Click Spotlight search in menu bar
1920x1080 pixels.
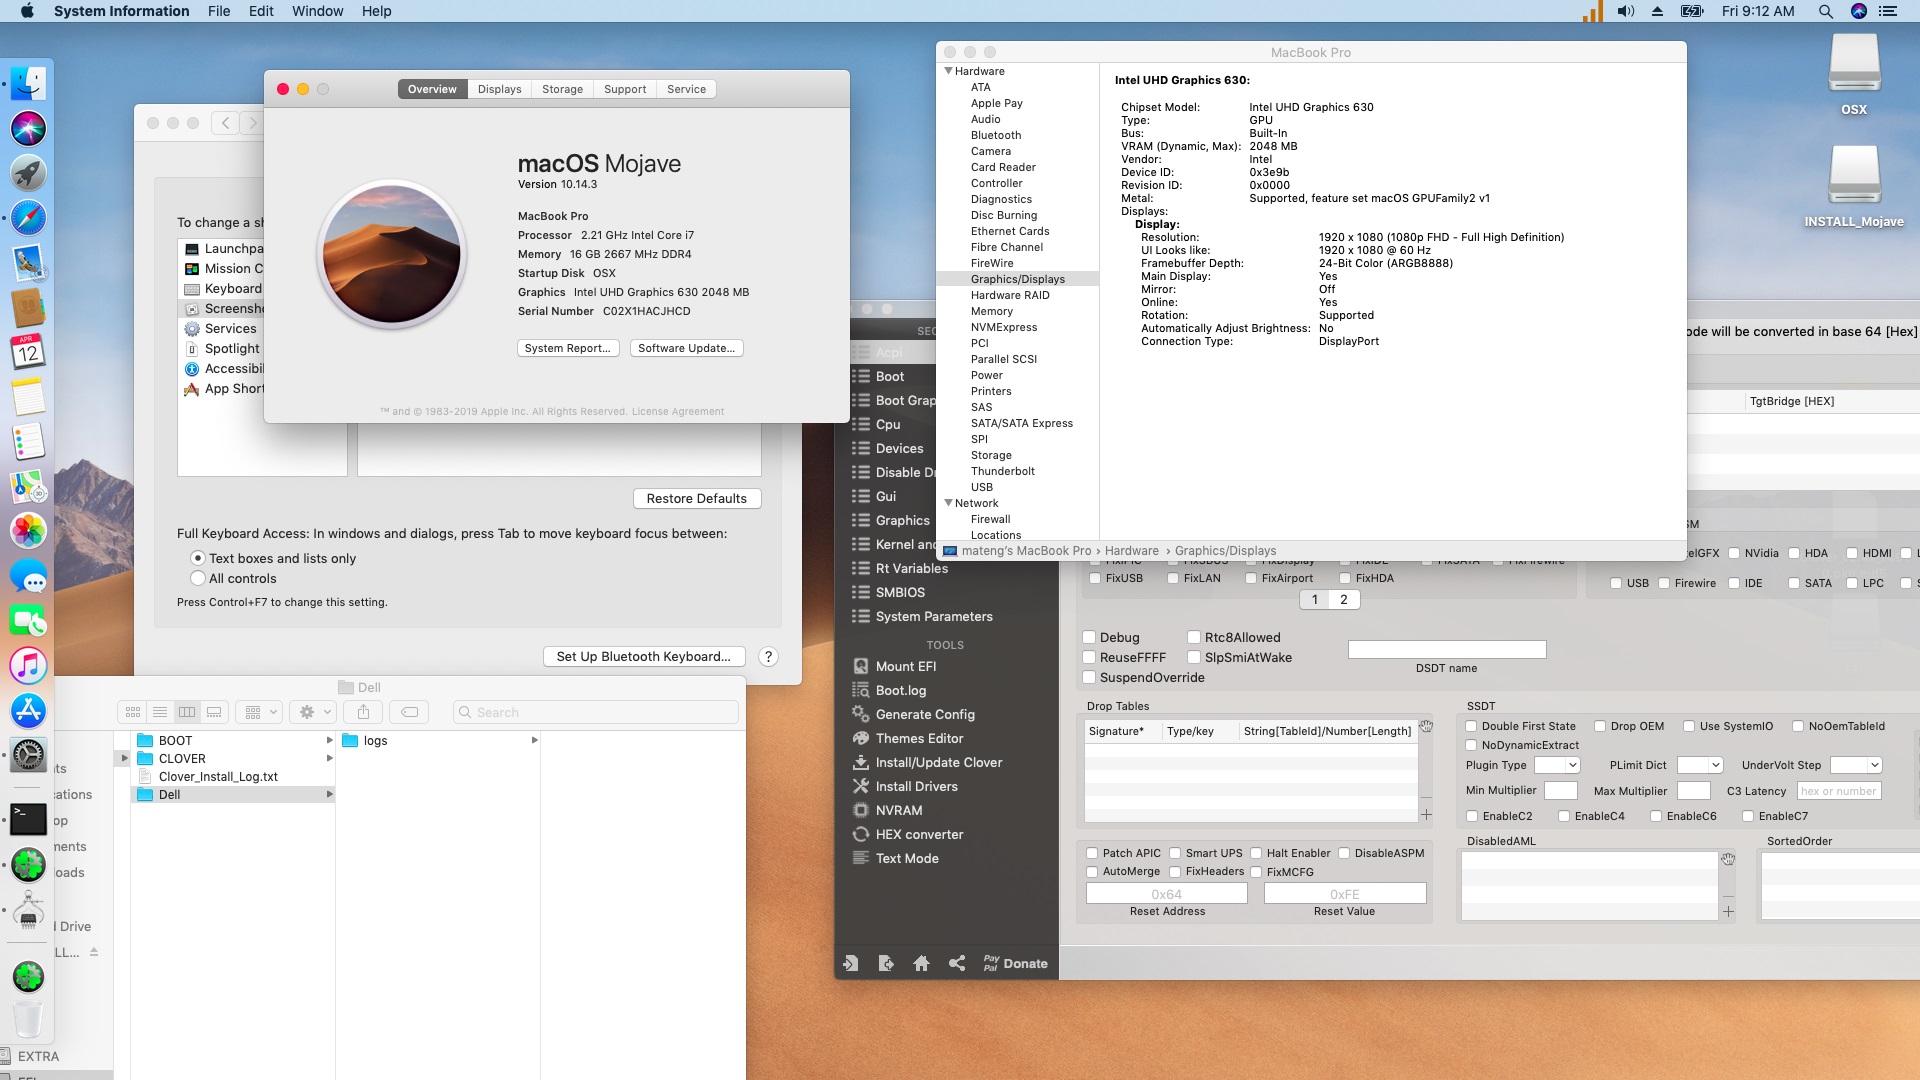[x=1825, y=11]
